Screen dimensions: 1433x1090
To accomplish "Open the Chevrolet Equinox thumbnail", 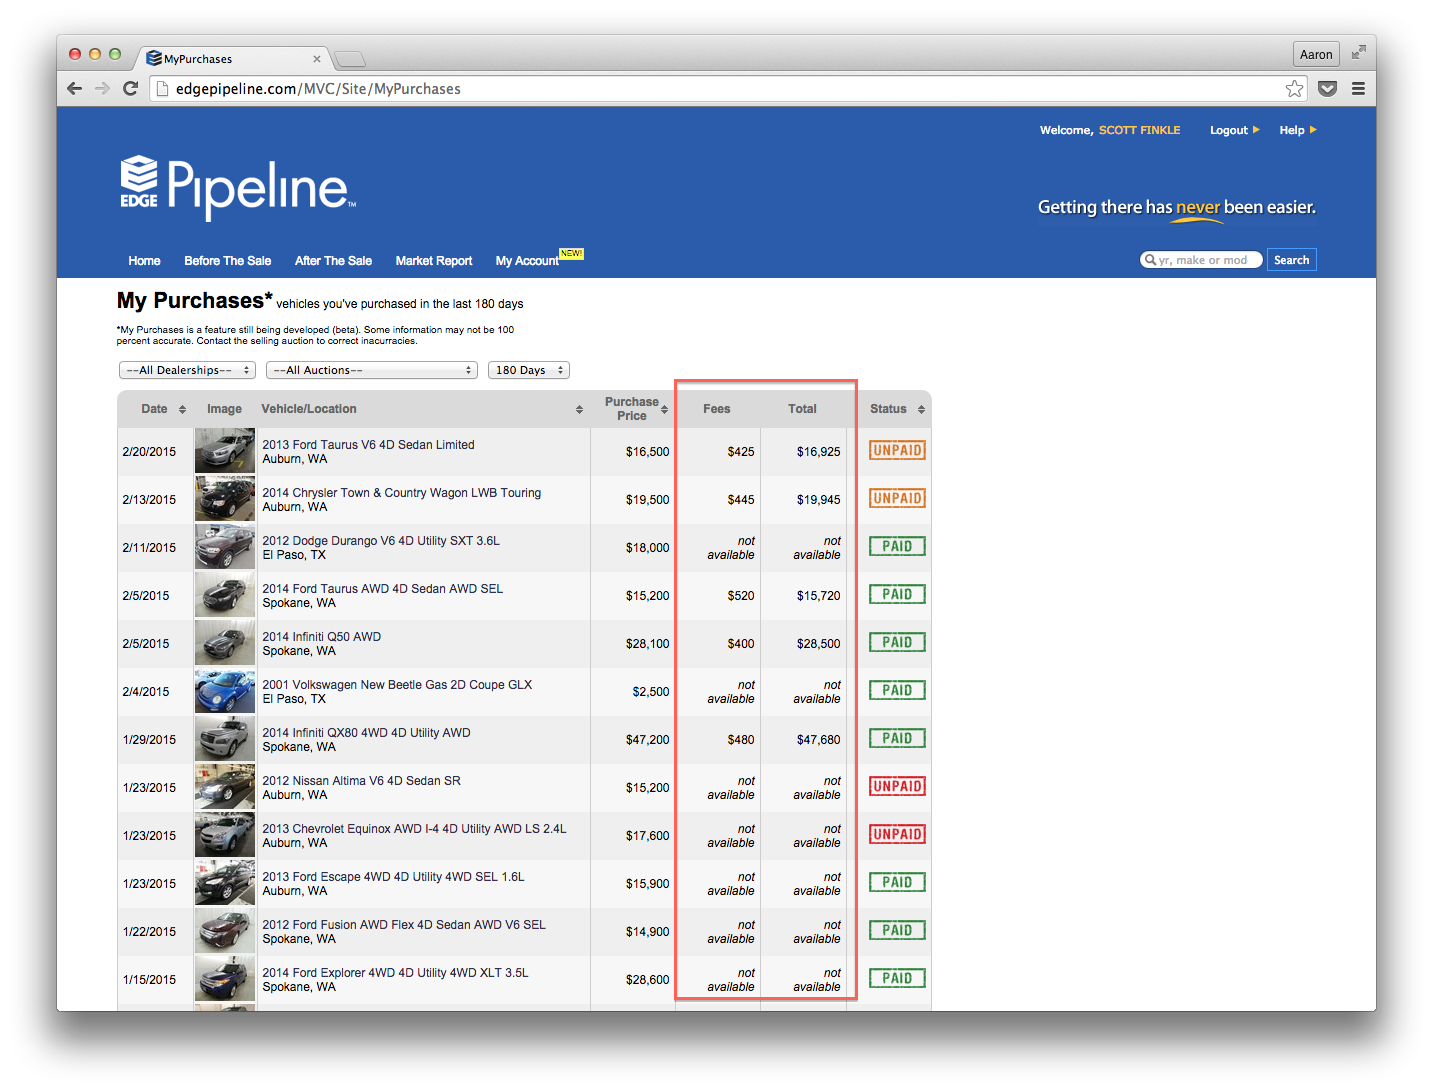I will click(225, 835).
